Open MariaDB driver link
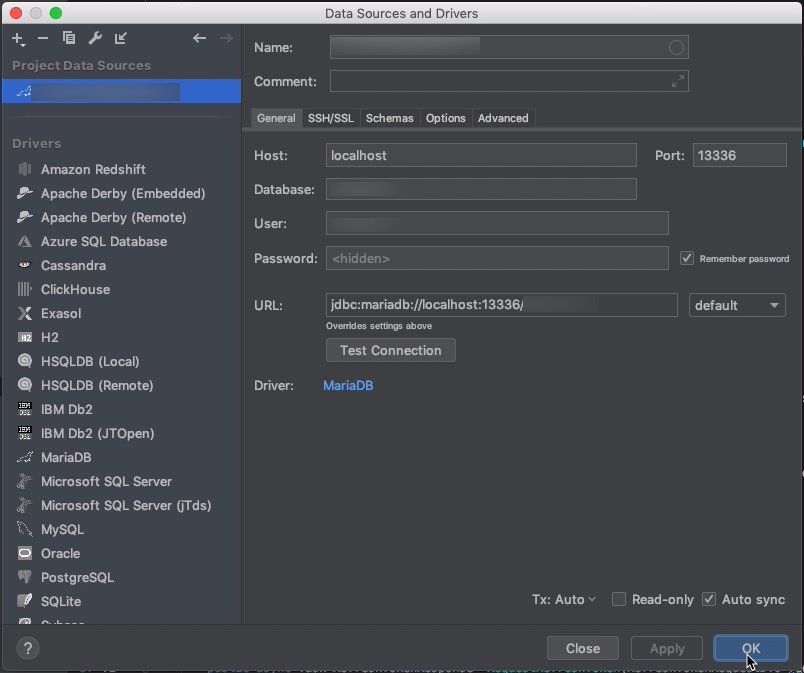Screen dimensions: 804x673 (x=348, y=386)
